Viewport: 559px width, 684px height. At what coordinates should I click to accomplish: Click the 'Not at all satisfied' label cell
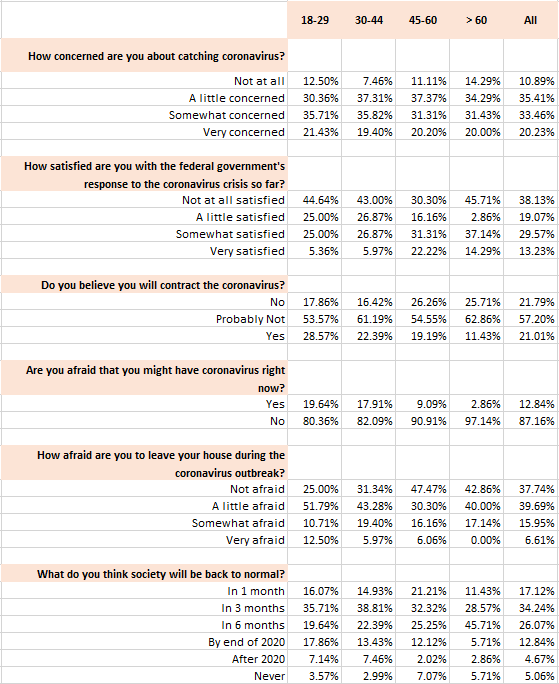tap(144, 200)
